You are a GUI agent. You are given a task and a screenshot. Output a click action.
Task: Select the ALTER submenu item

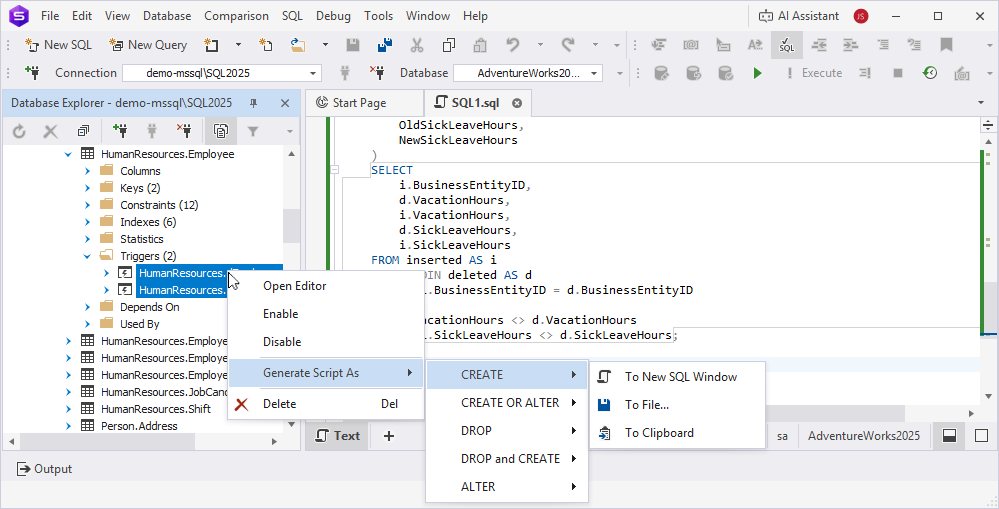coord(507,487)
